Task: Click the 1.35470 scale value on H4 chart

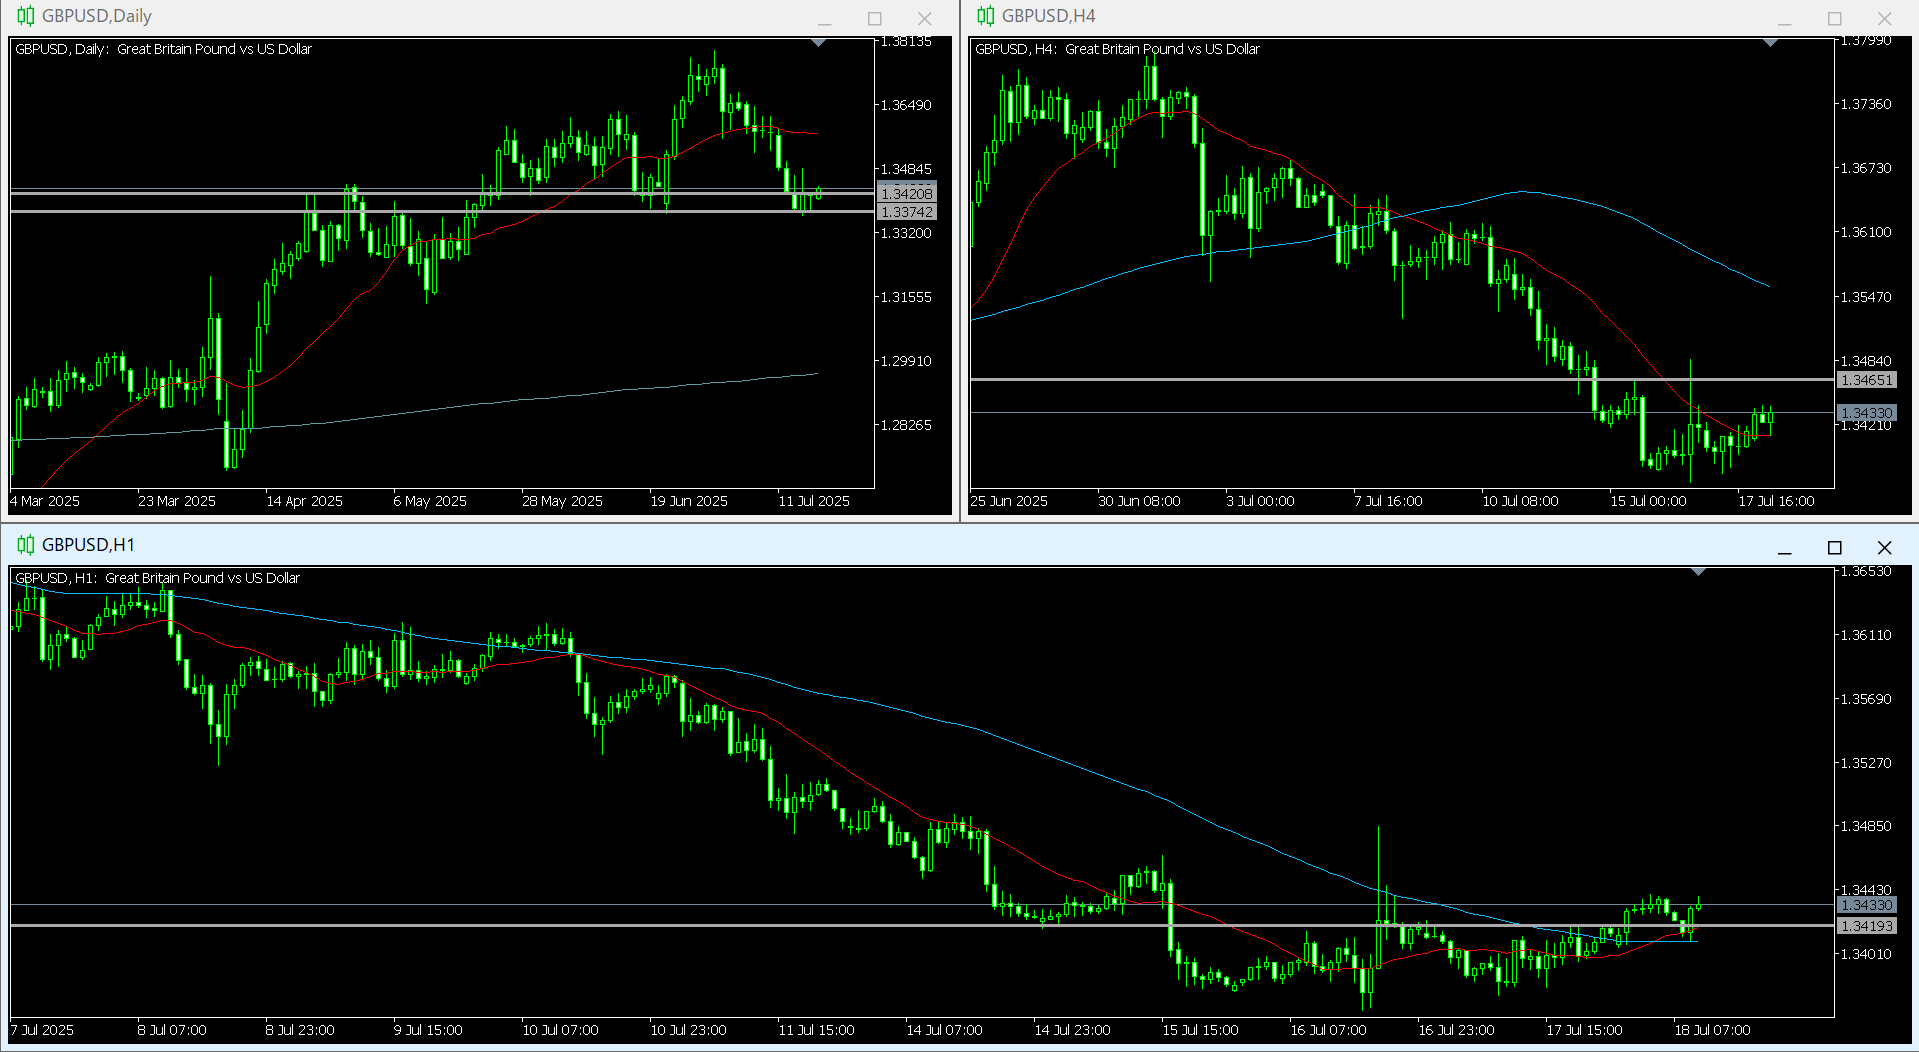Action: (x=1866, y=297)
